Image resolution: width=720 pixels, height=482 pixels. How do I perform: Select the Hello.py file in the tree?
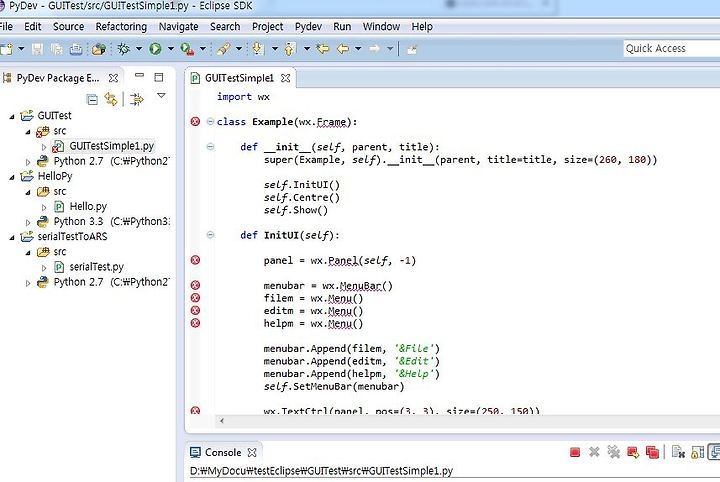pos(88,207)
